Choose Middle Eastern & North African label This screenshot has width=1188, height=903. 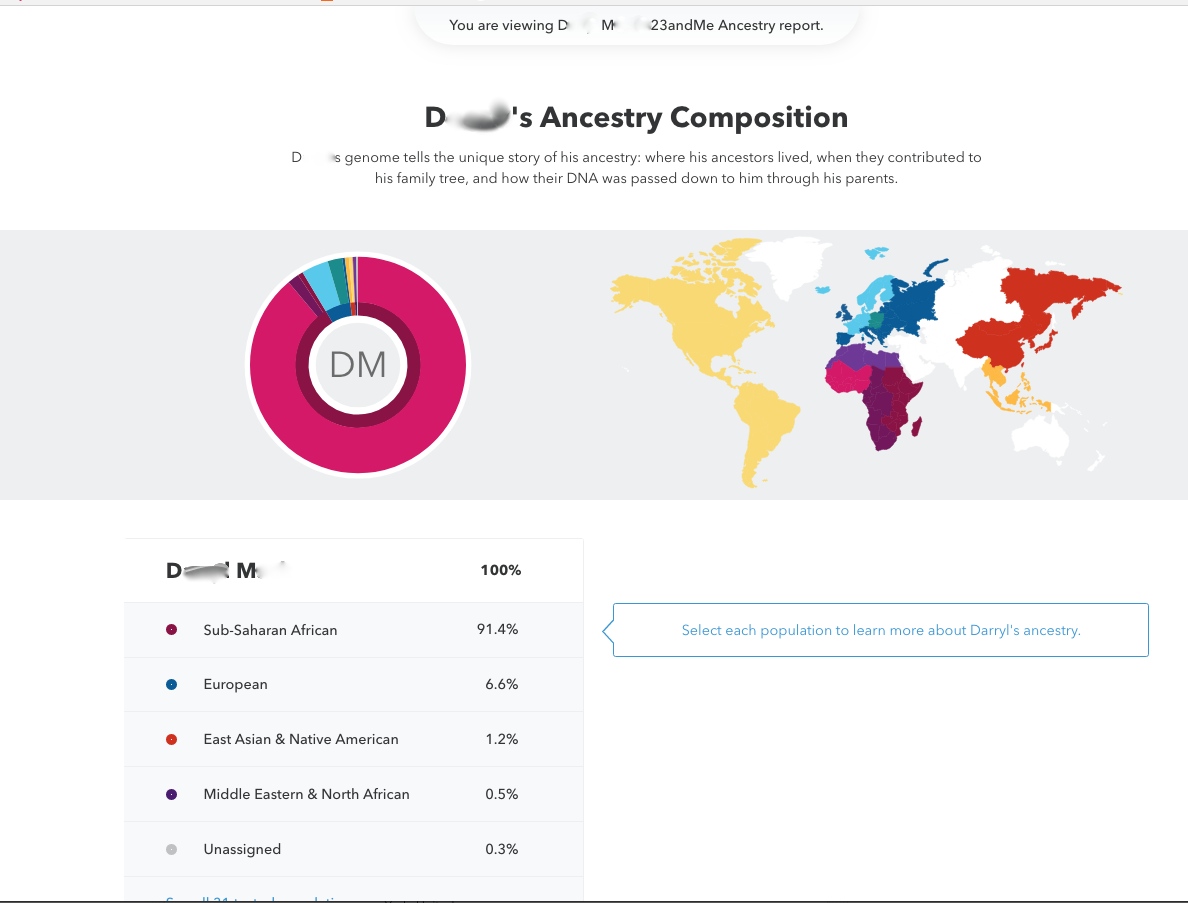306,794
